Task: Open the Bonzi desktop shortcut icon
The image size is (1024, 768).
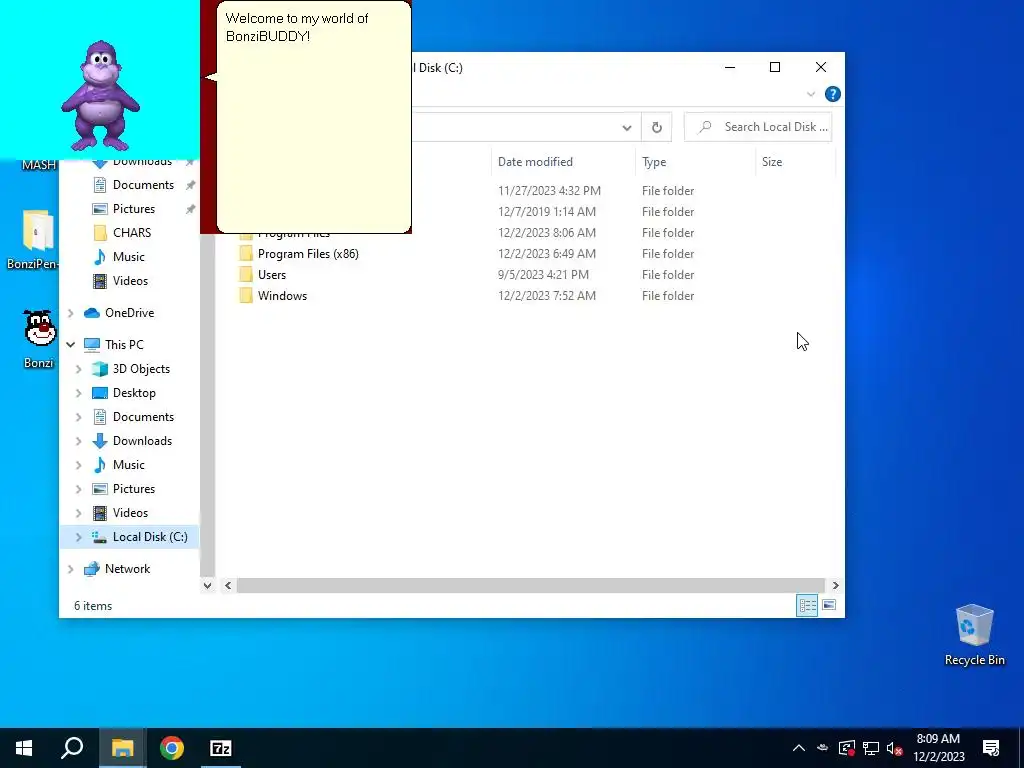Action: (39, 339)
